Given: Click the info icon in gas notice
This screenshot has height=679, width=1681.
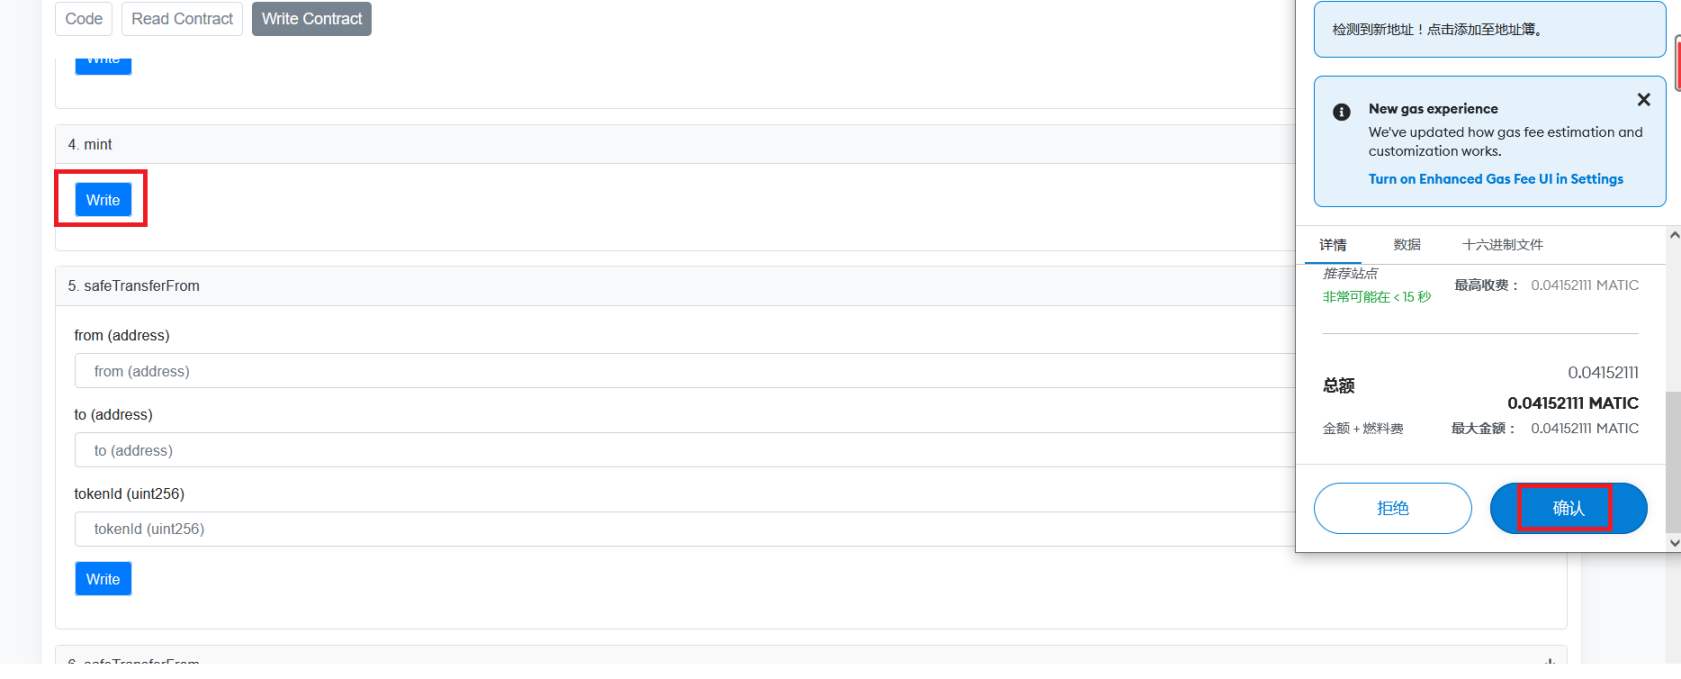Looking at the screenshot, I should point(1342,112).
